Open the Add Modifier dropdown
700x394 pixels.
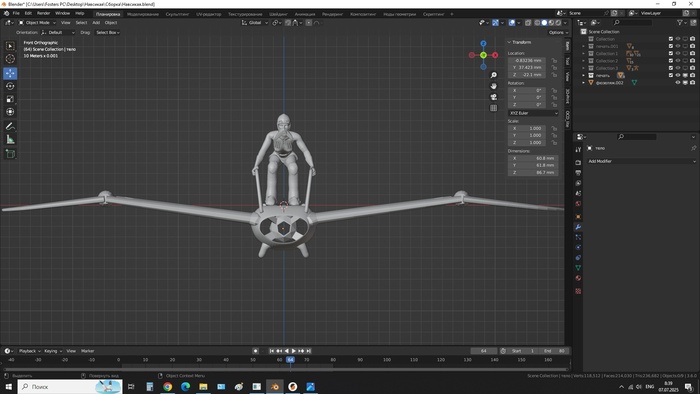(x=642, y=161)
